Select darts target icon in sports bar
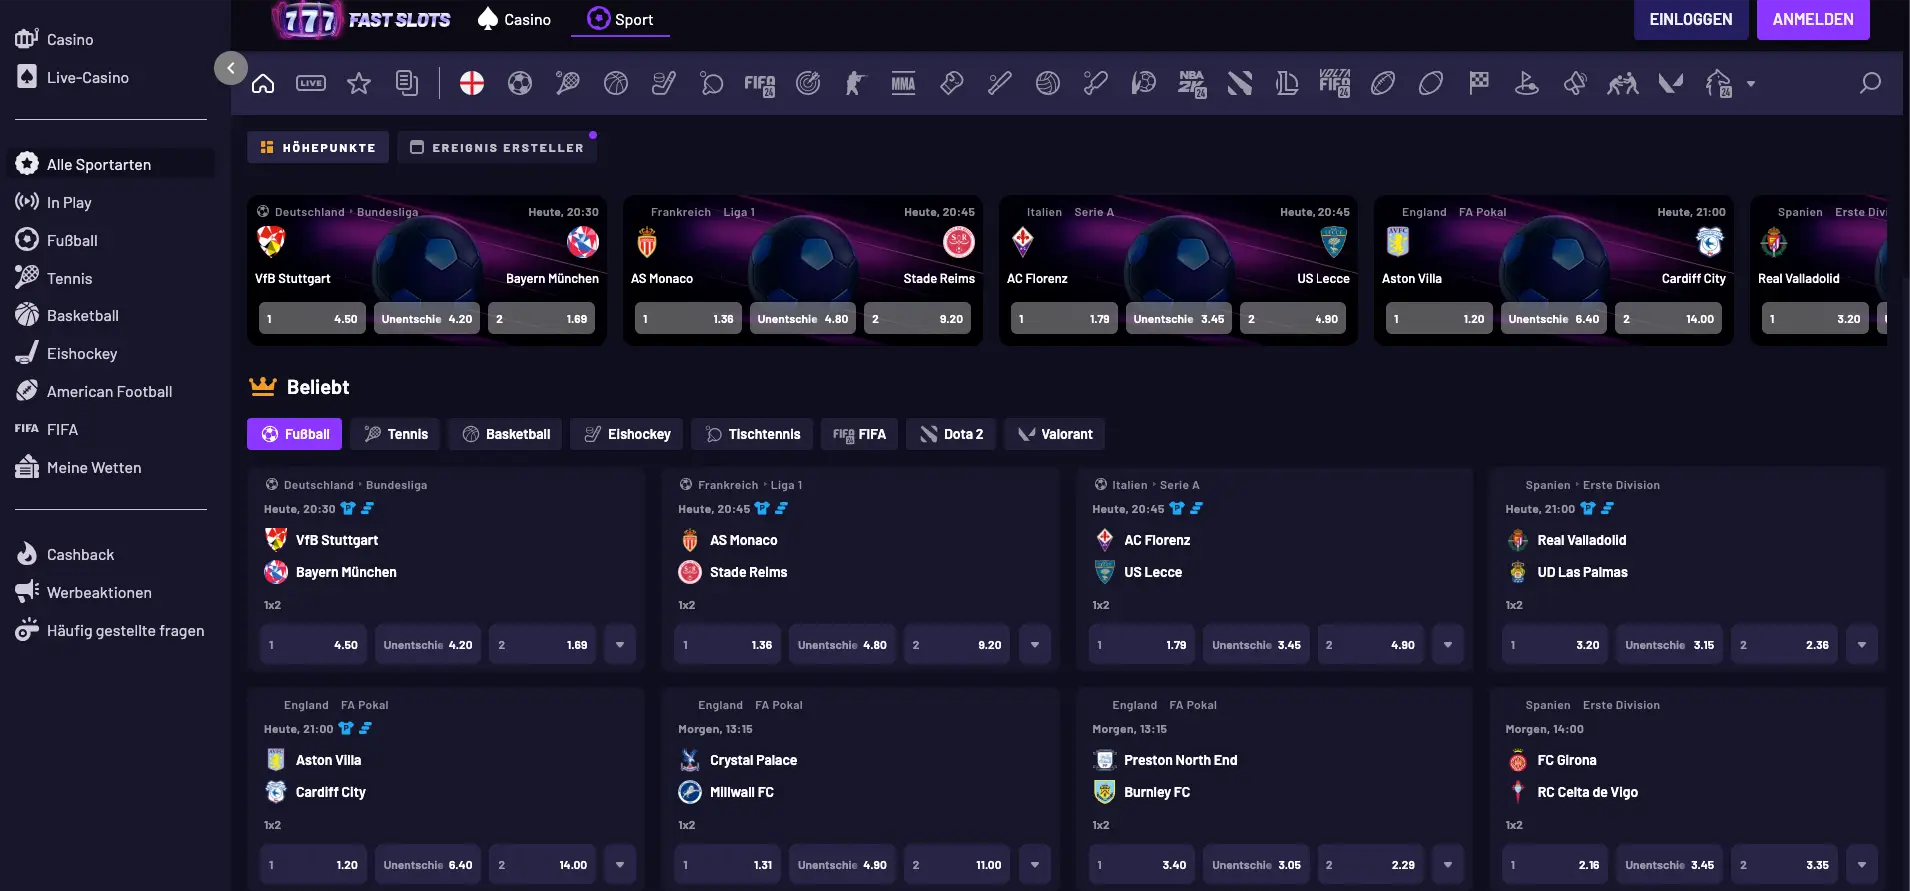 tap(808, 84)
